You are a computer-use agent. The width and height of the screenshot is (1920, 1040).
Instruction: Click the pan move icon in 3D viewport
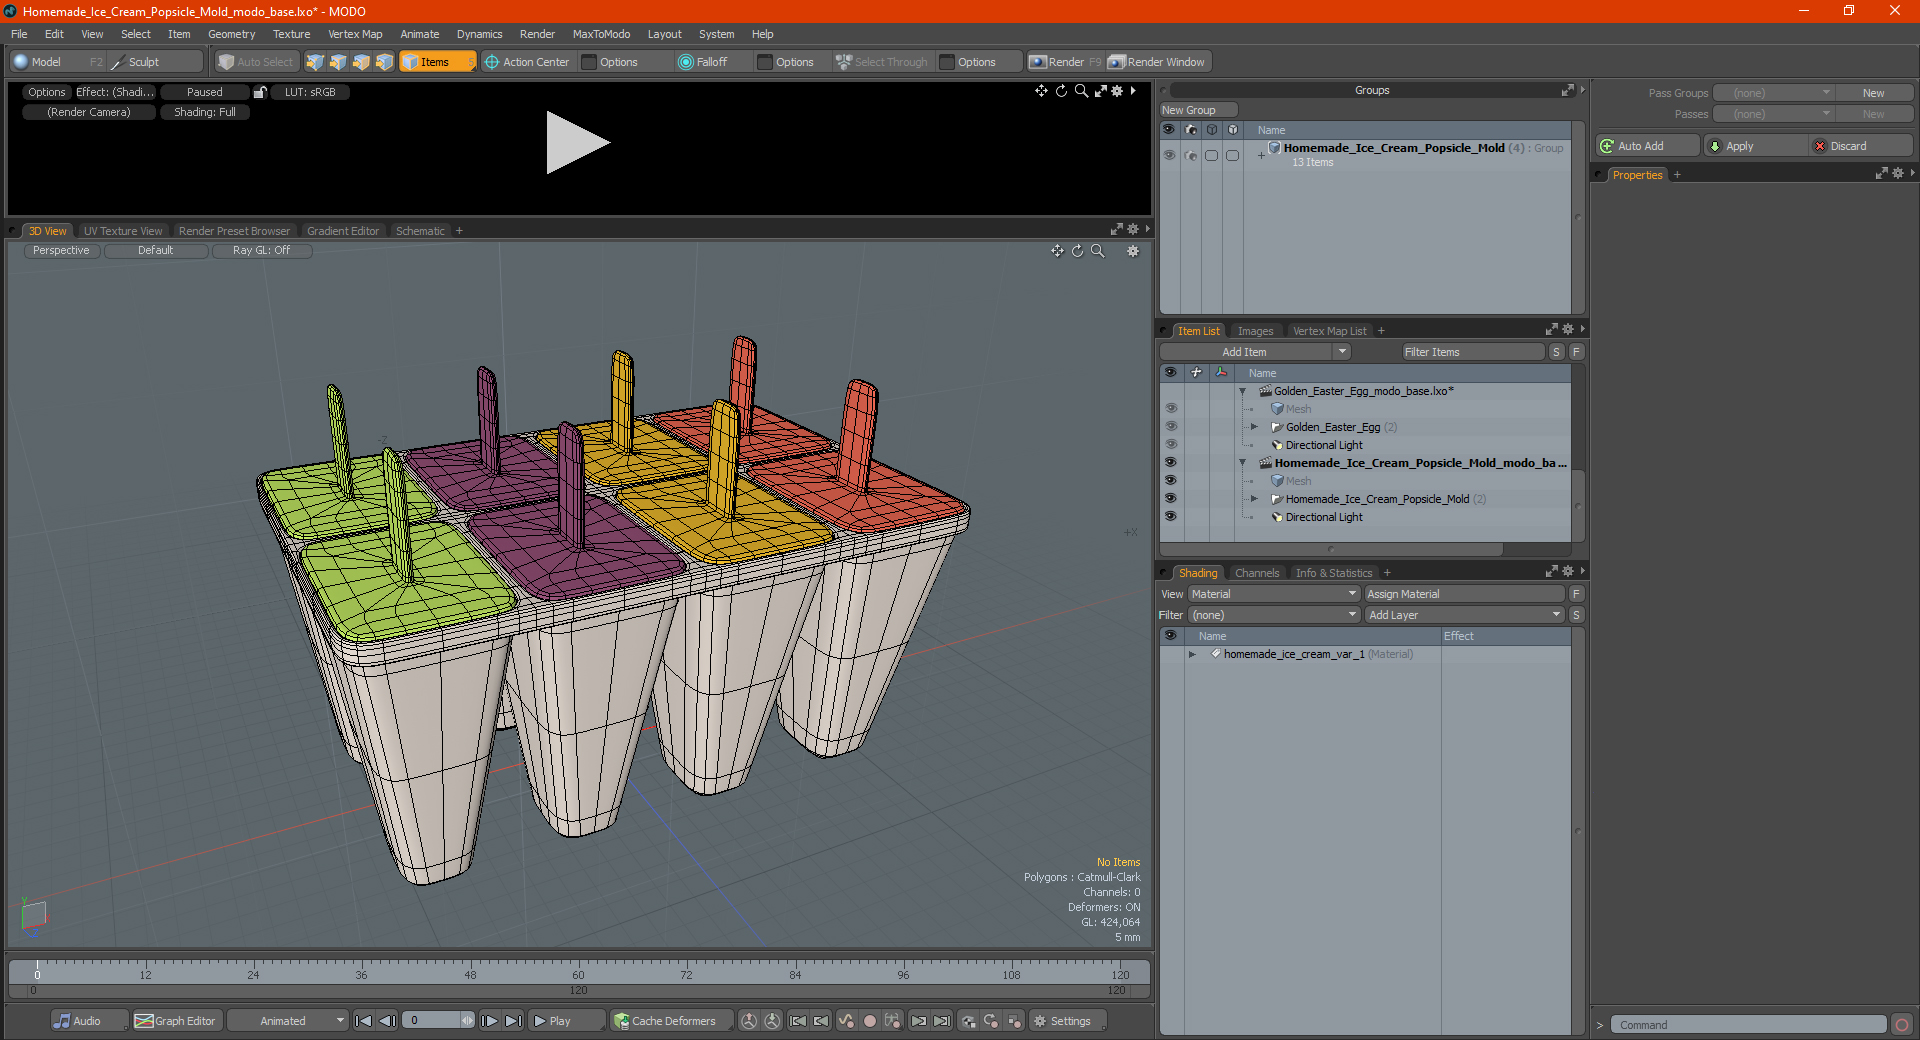pos(1057,251)
